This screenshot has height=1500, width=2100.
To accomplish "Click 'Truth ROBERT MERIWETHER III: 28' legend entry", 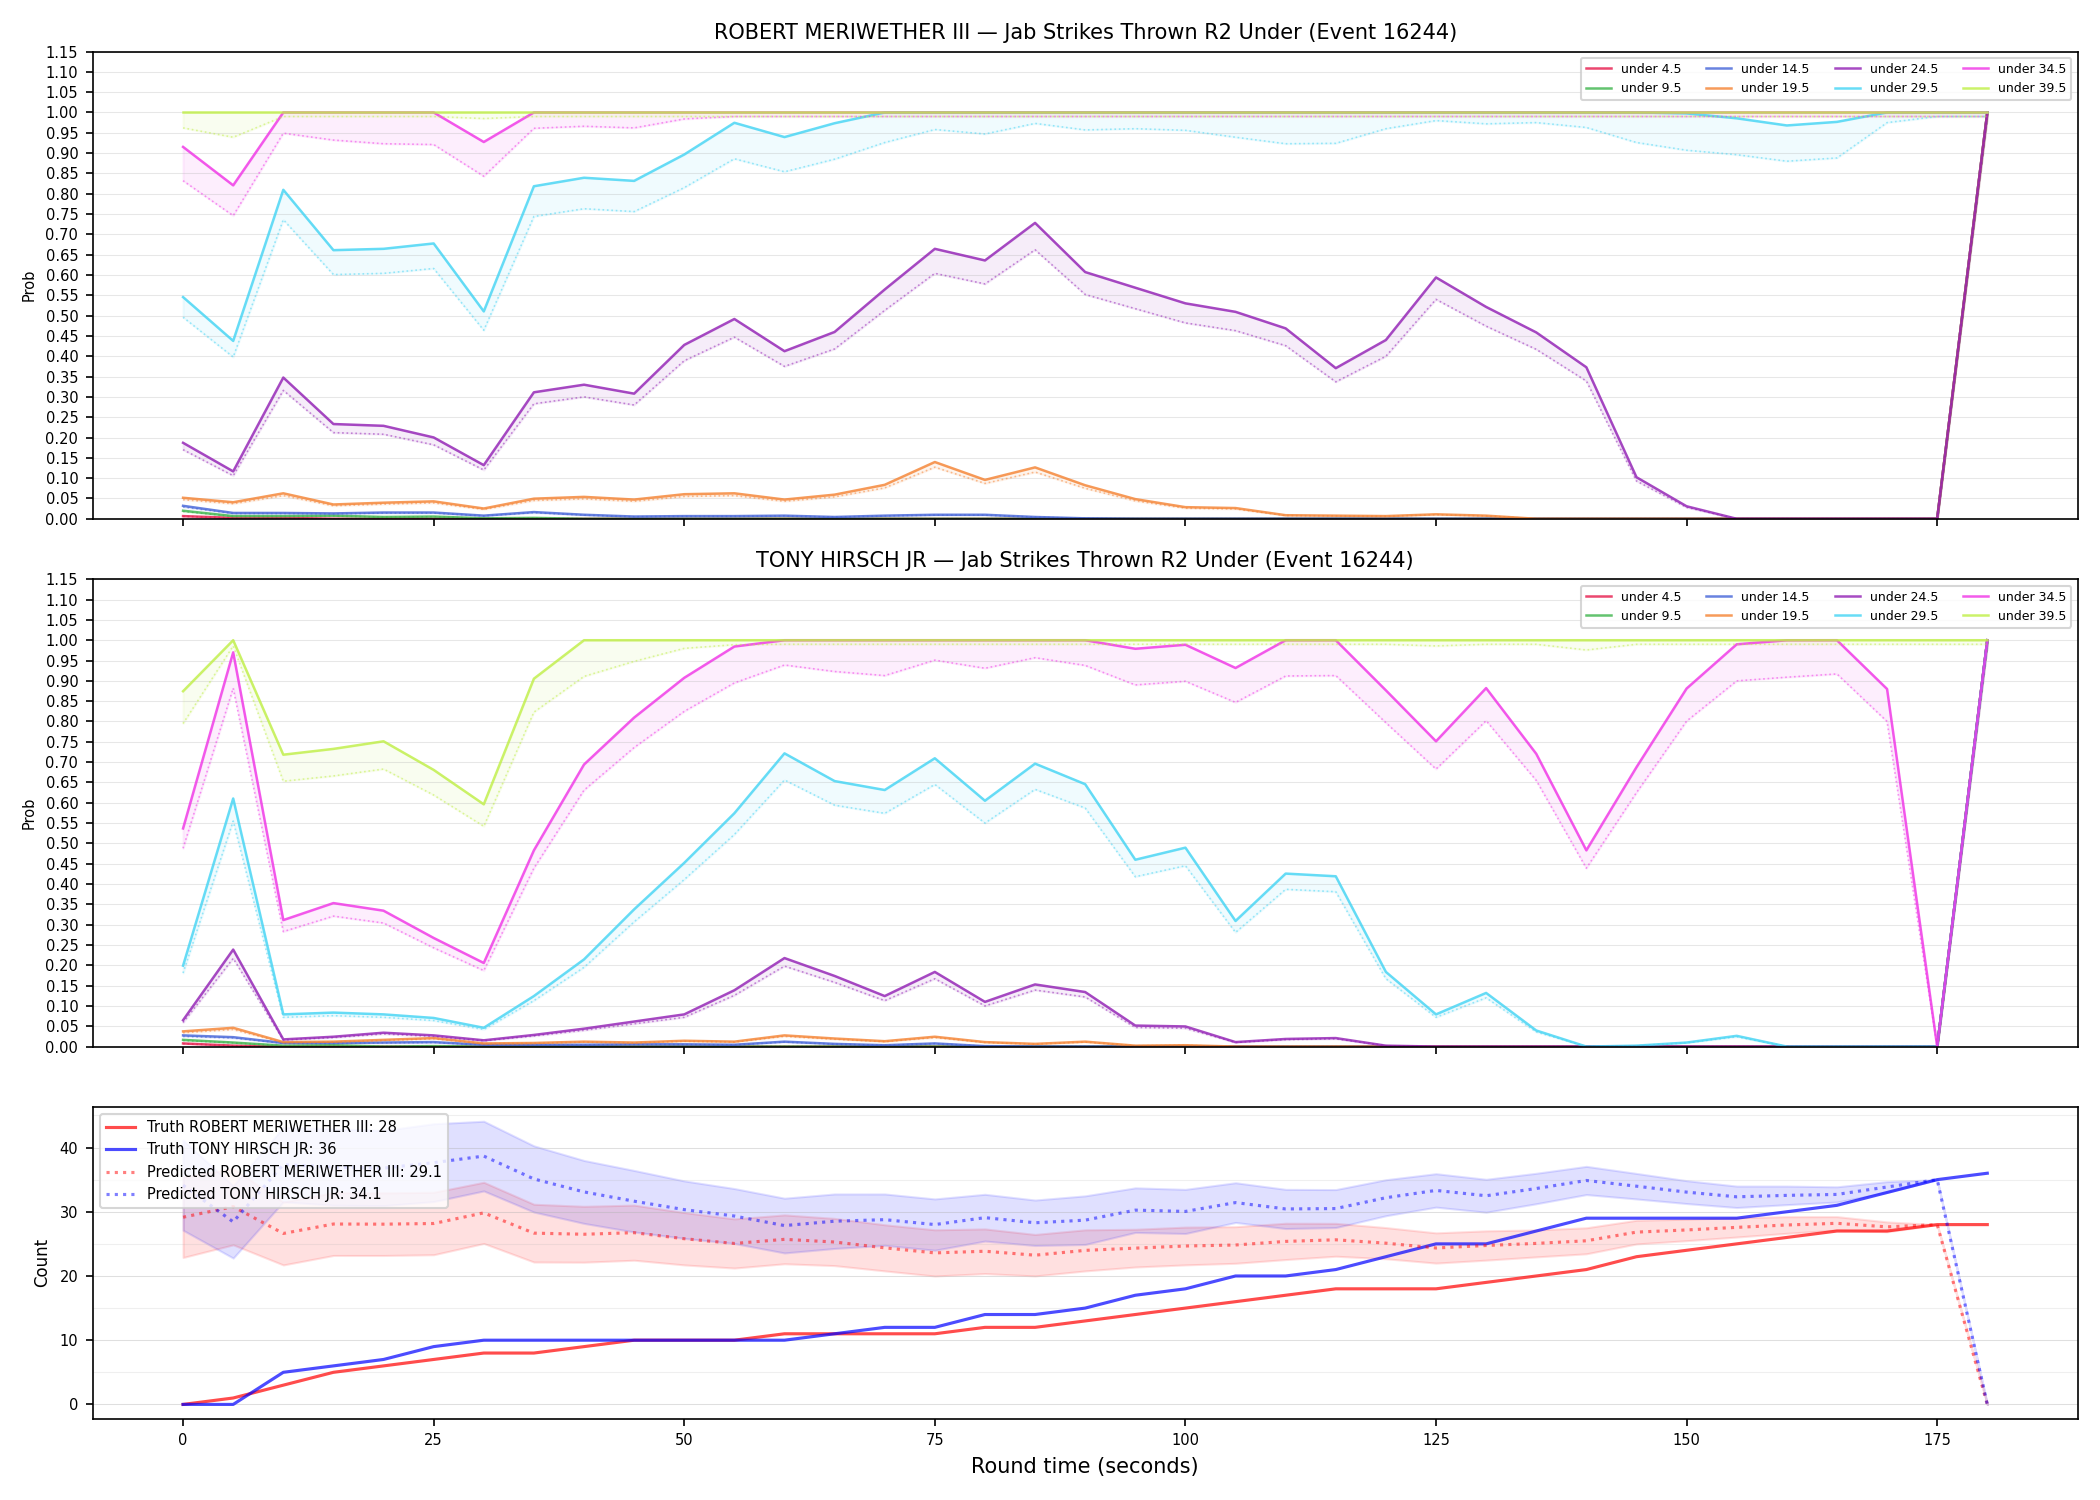I will [x=251, y=1127].
